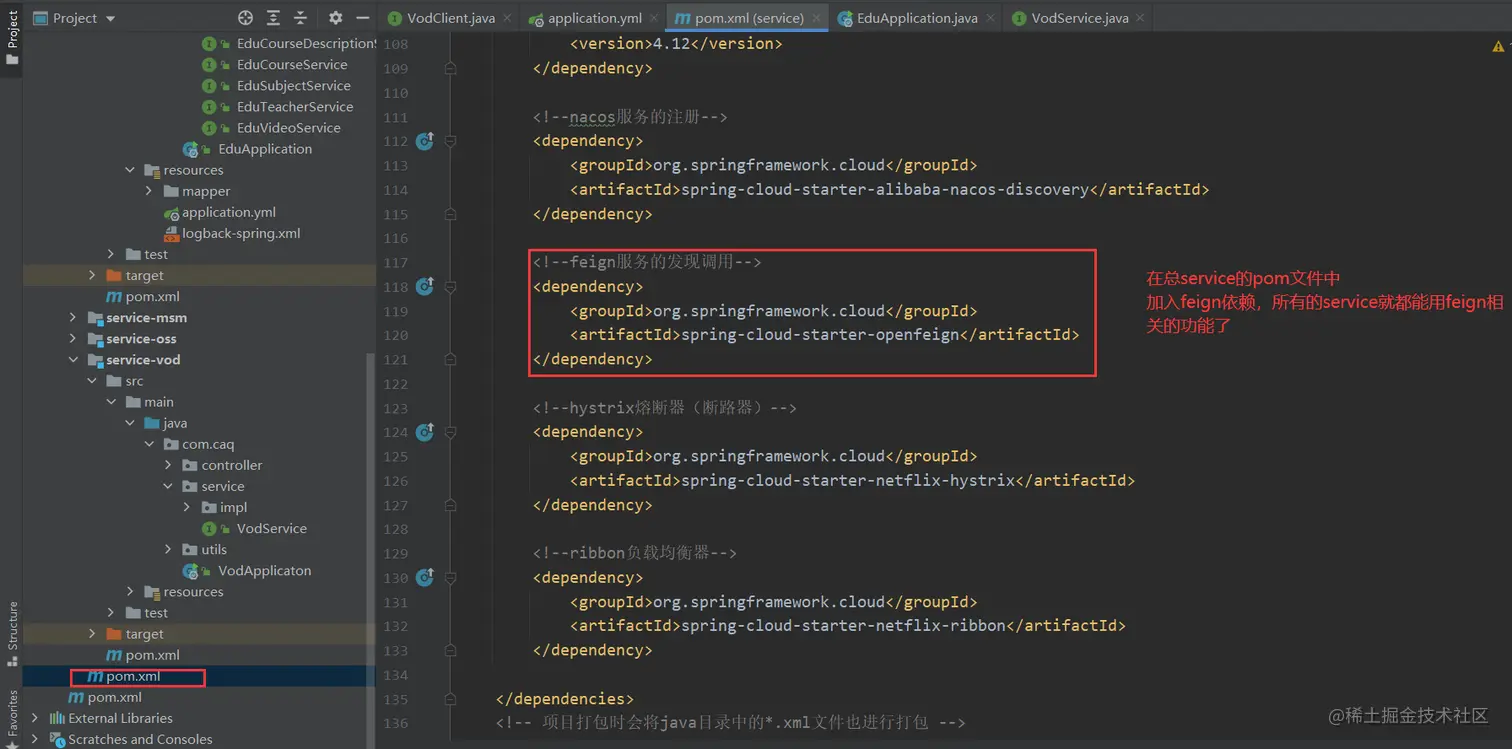
Task: Switch to the VodService.java tab
Action: [x=1080, y=18]
